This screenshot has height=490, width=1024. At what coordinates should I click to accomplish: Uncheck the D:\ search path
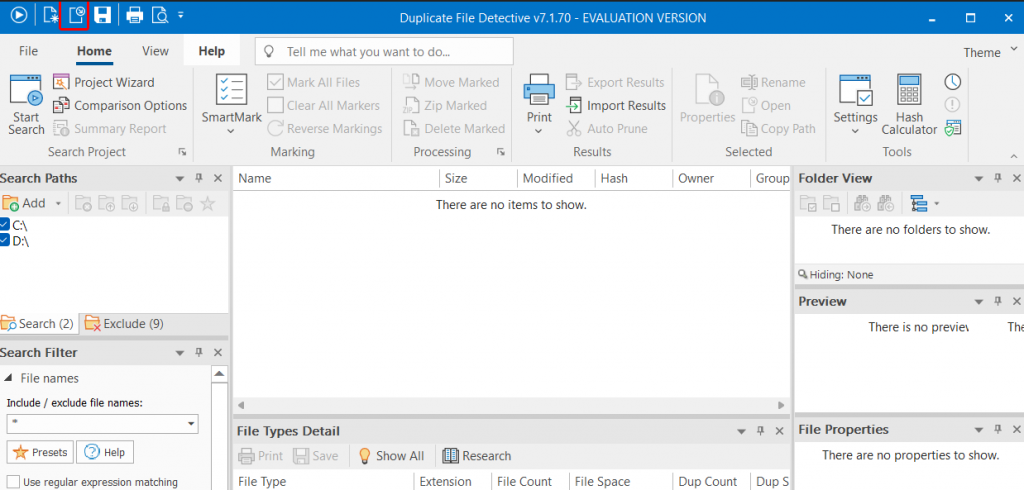pos(5,240)
